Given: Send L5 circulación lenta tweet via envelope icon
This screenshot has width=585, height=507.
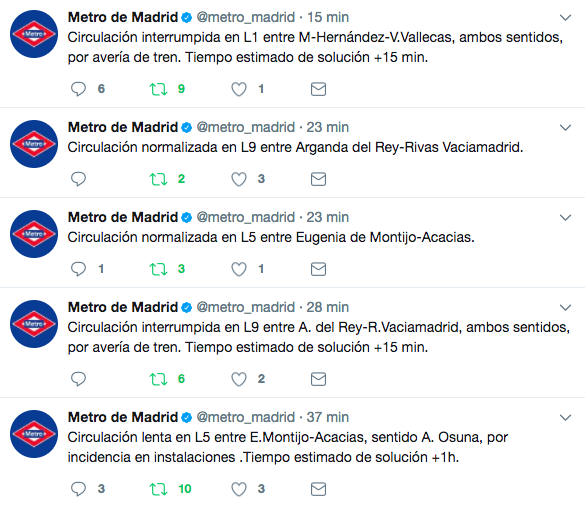Looking at the screenshot, I should pyautogui.click(x=318, y=489).
